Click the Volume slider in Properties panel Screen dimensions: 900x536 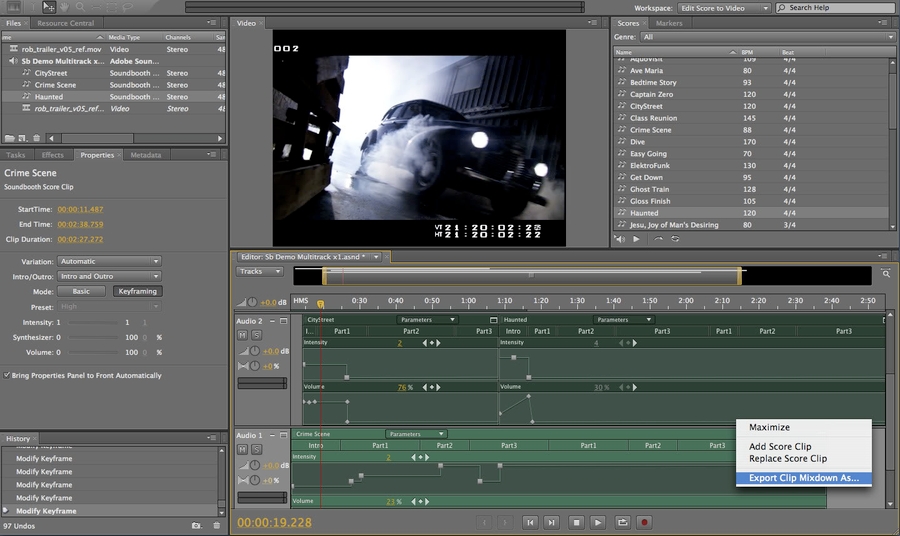tap(92, 352)
